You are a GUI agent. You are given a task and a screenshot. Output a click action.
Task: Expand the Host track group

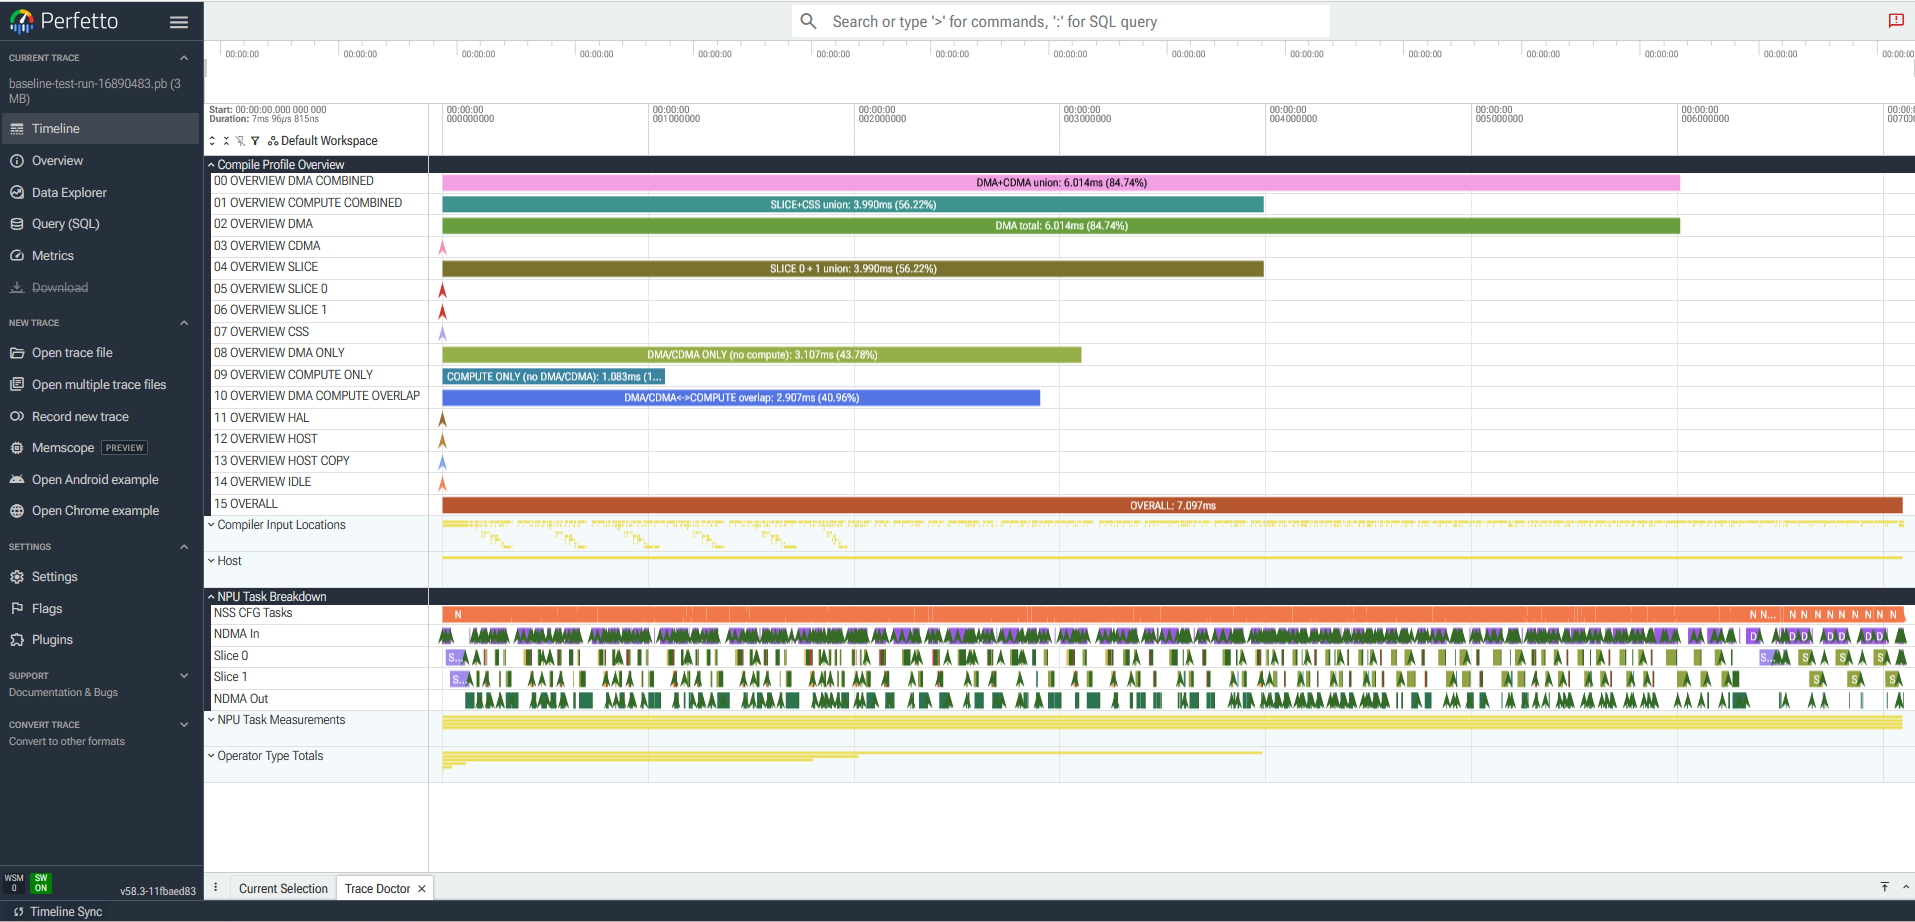[x=211, y=561]
